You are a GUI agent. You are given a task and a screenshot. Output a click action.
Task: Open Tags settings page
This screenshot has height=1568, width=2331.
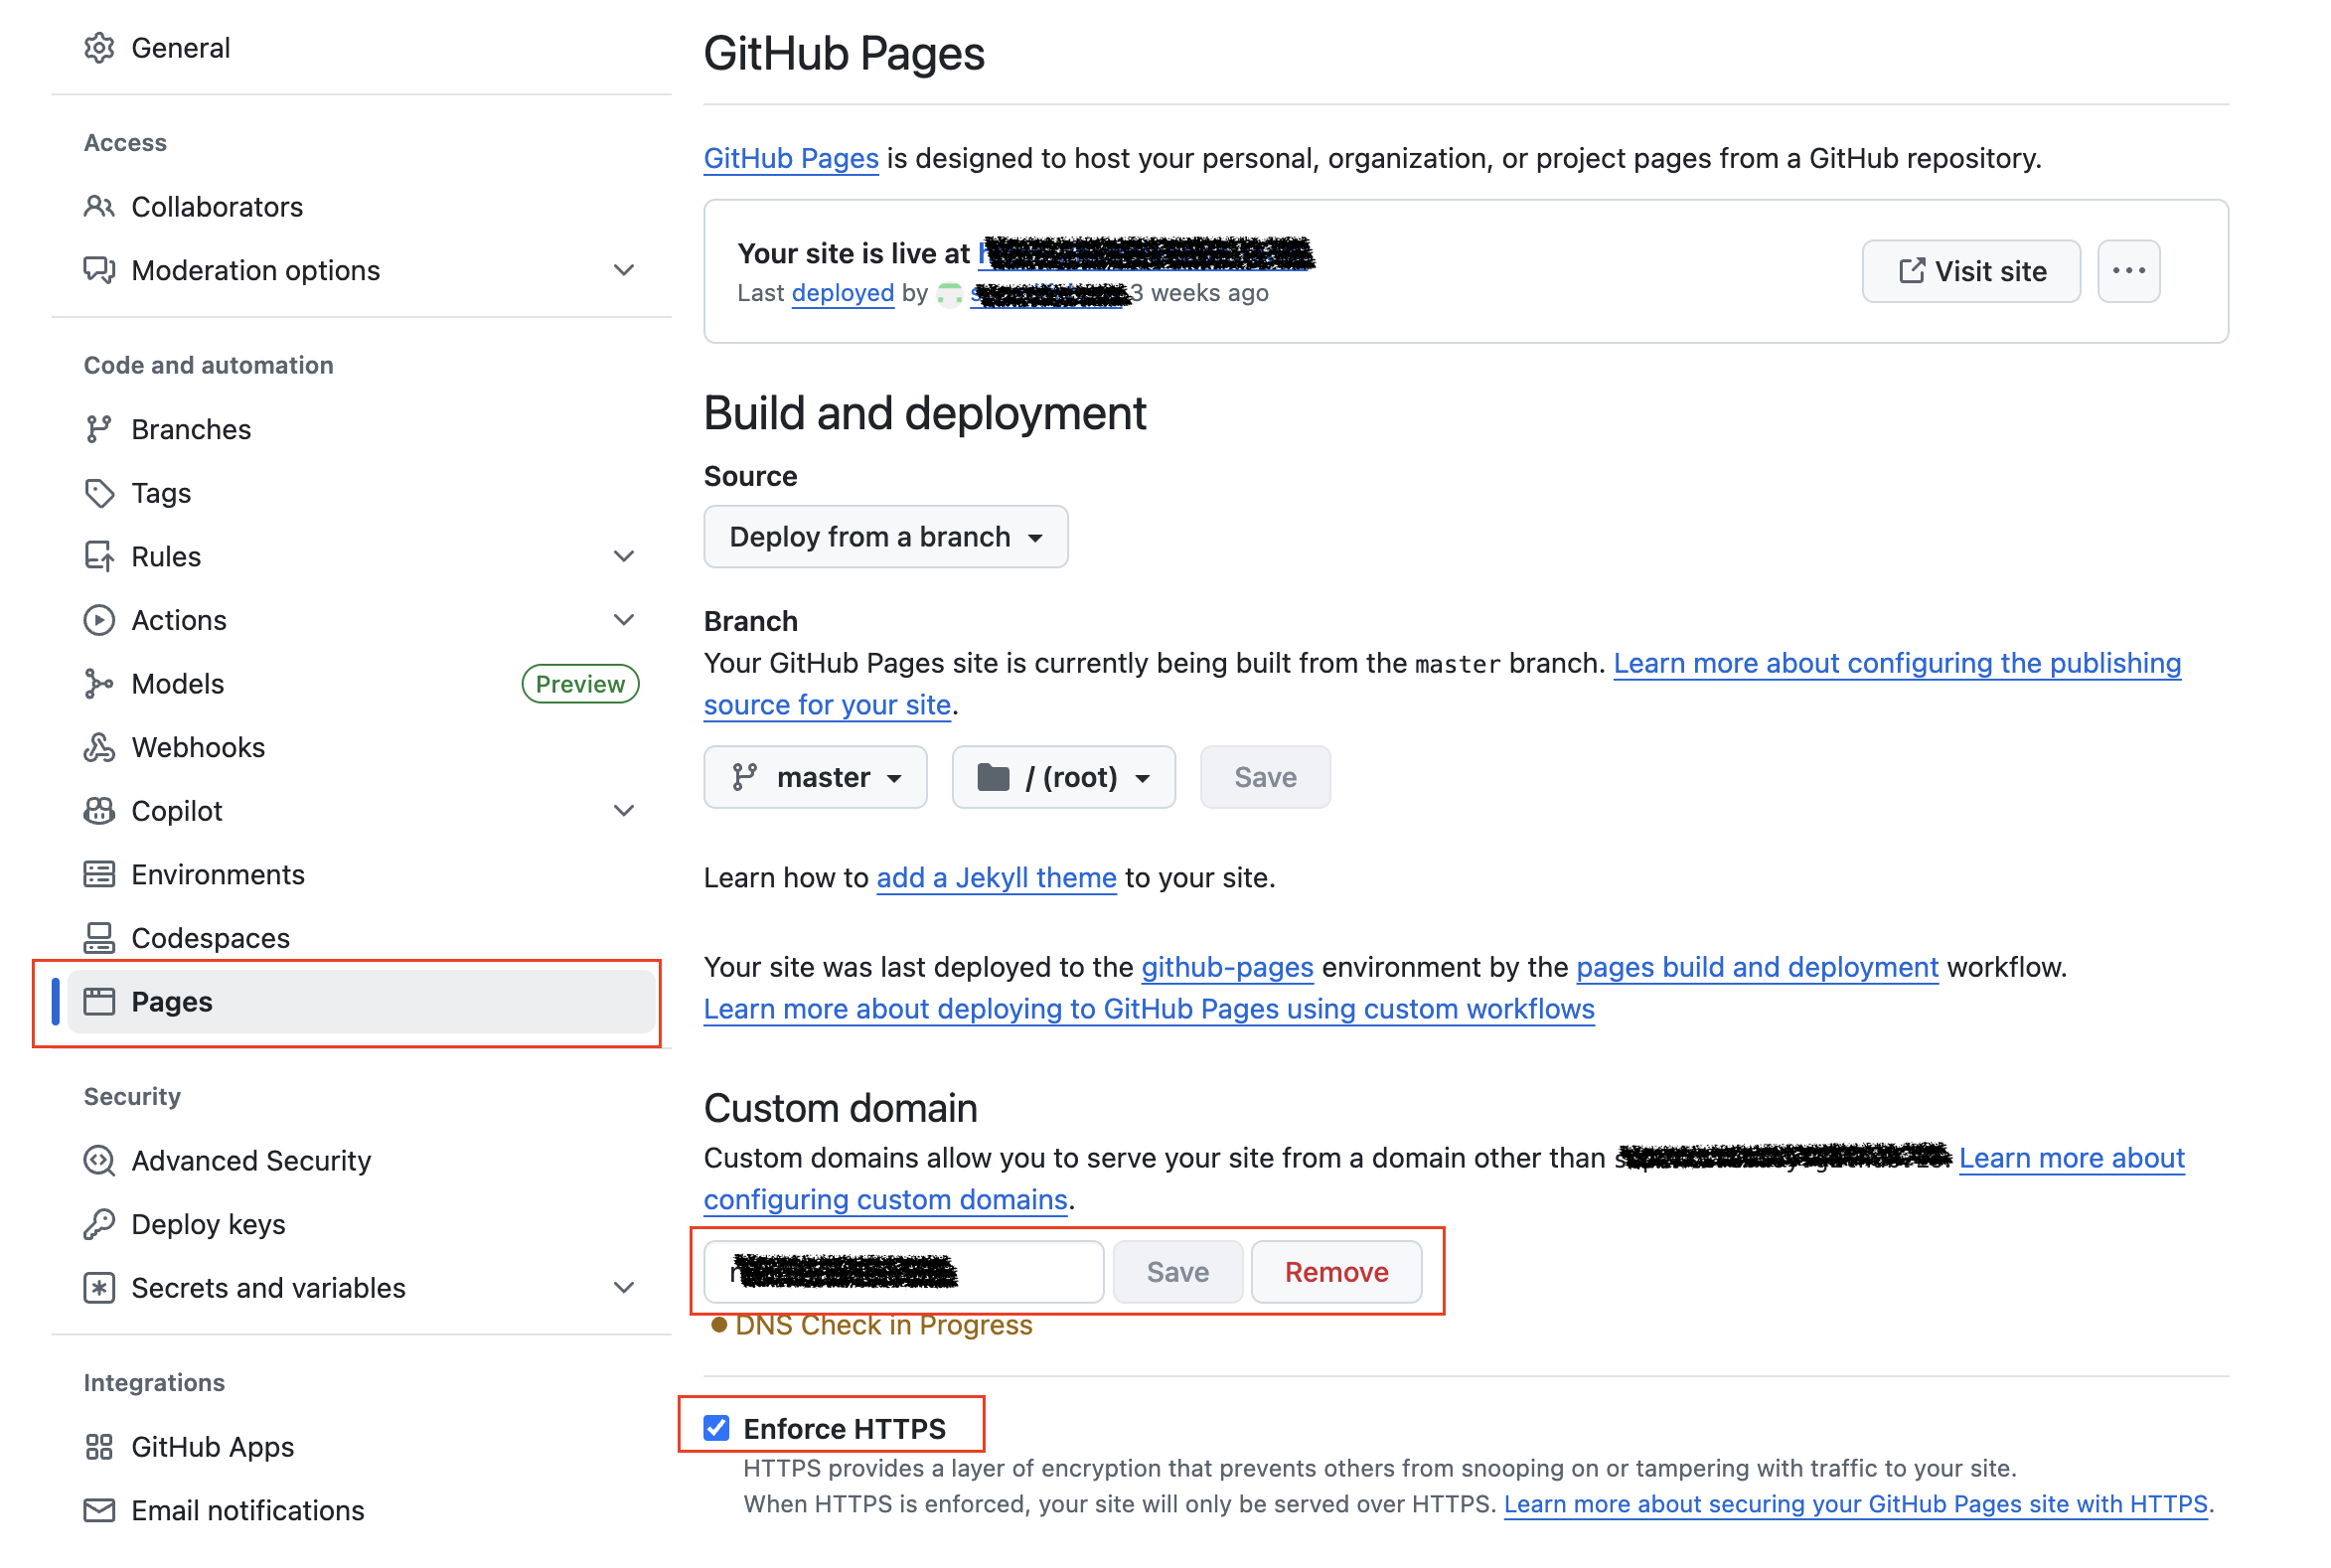click(x=360, y=493)
